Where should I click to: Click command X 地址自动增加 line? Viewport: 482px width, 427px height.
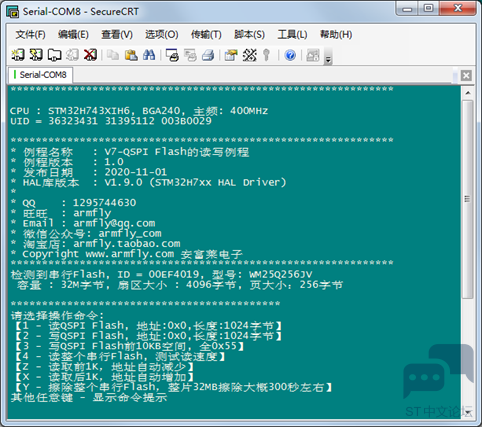(104, 377)
